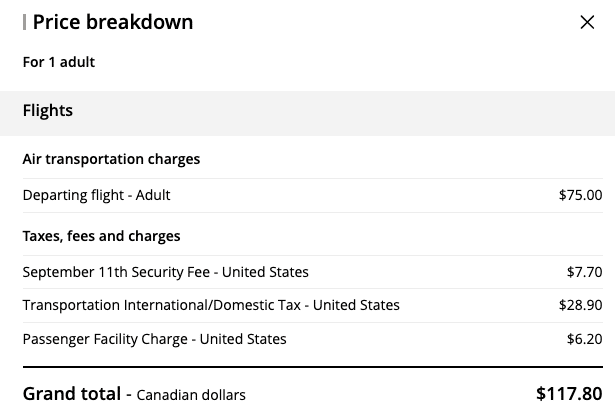Close the Price breakdown dialog
The height and width of the screenshot is (415, 615).
(587, 22)
